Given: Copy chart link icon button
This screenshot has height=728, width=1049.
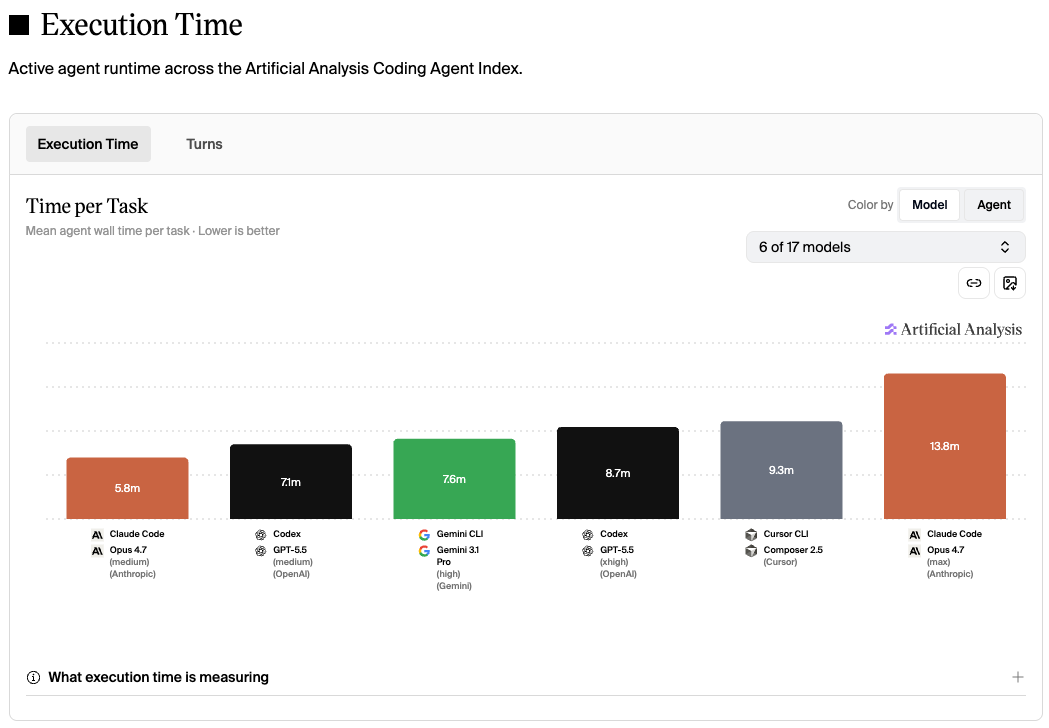Looking at the screenshot, I should pyautogui.click(x=974, y=283).
